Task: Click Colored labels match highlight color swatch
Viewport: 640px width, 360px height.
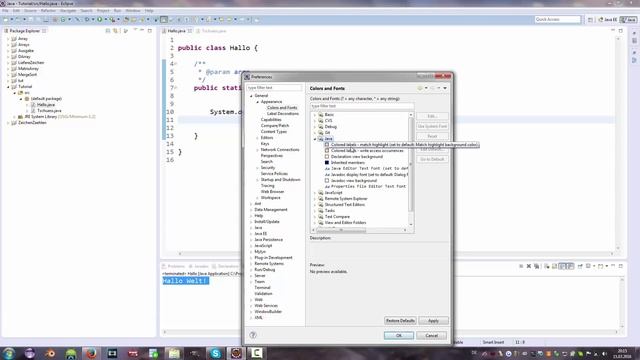Action: pos(327,144)
